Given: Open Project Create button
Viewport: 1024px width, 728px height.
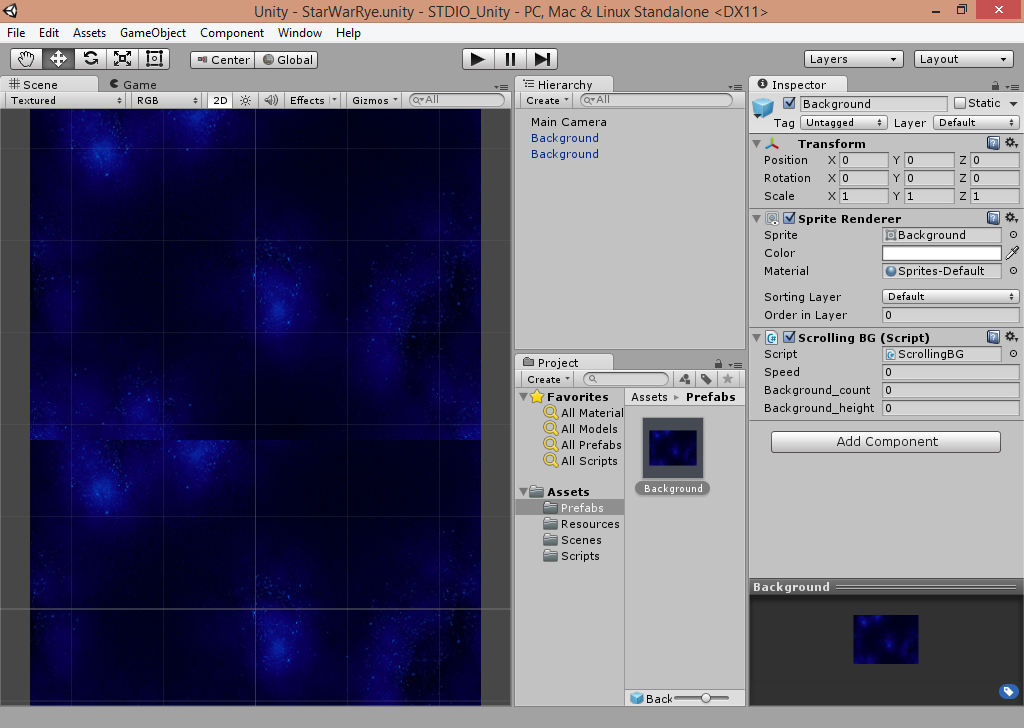Looking at the screenshot, I should coord(548,379).
